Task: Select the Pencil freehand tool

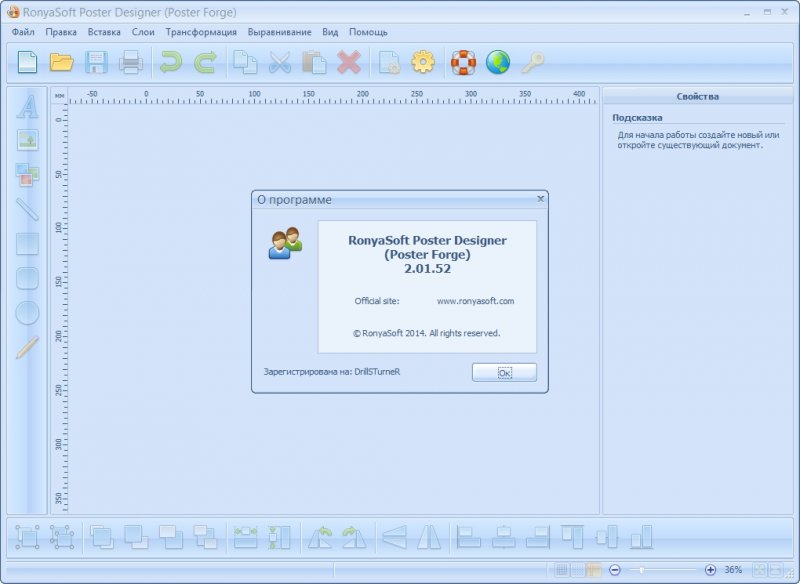Action: 28,347
